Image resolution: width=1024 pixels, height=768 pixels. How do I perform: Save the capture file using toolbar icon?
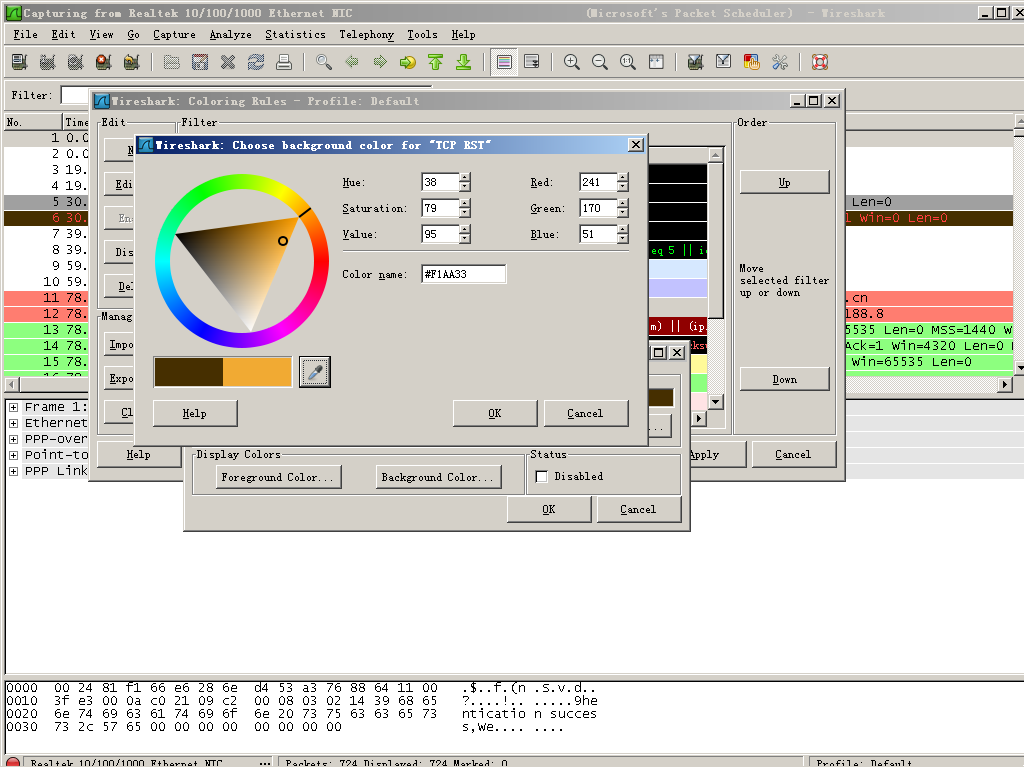(200, 62)
